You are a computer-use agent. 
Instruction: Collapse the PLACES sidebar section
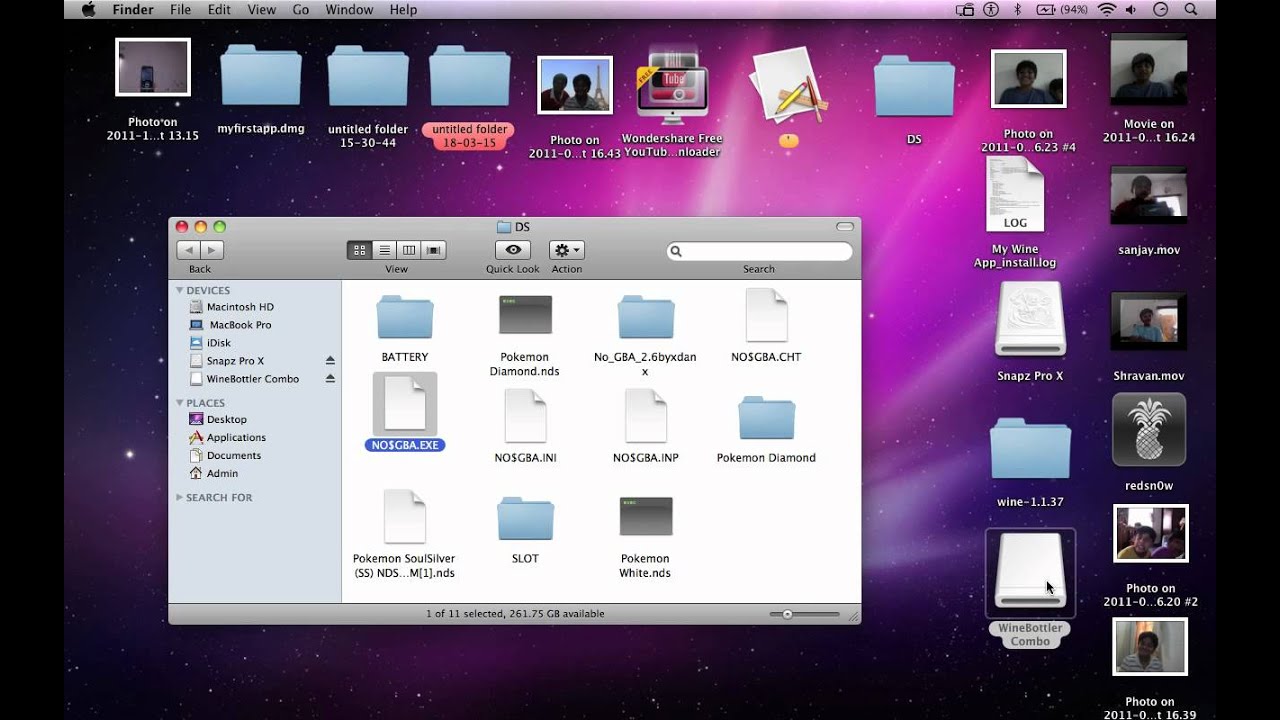(x=180, y=403)
